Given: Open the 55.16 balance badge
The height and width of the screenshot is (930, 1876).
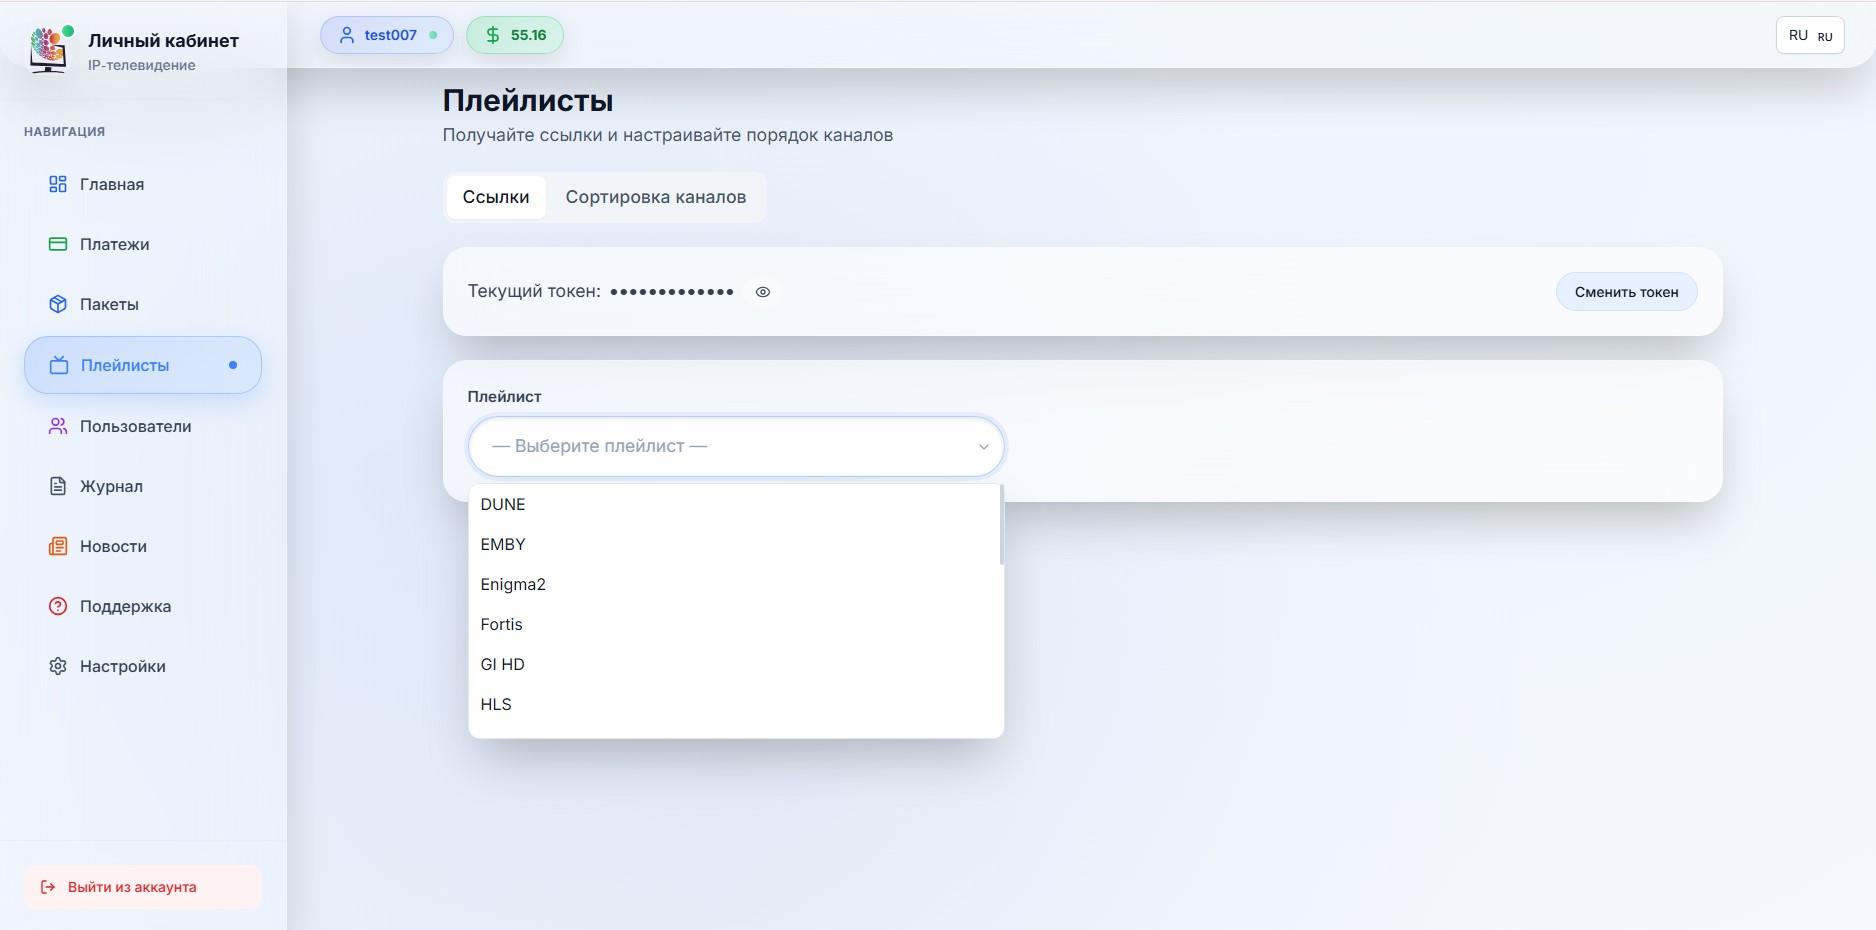Looking at the screenshot, I should click(515, 35).
